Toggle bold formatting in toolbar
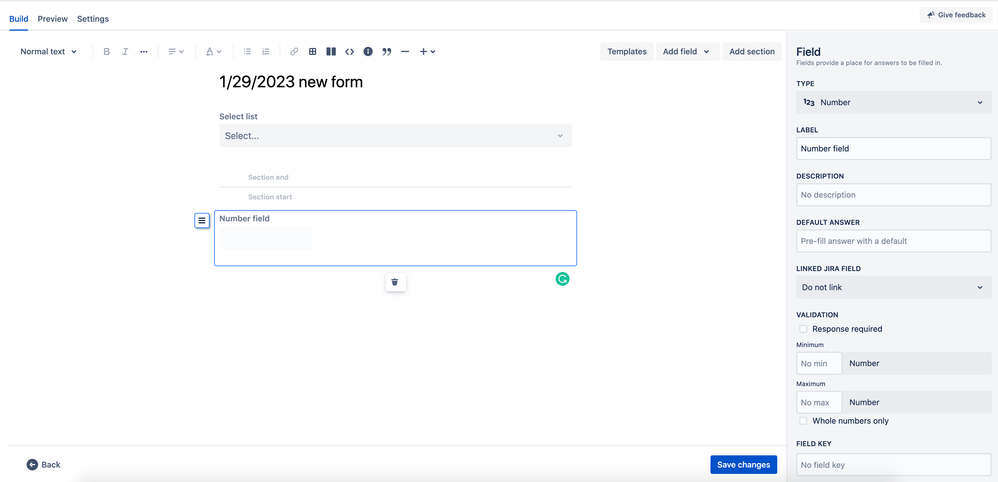Screen dimensions: 998x482 click(106, 52)
